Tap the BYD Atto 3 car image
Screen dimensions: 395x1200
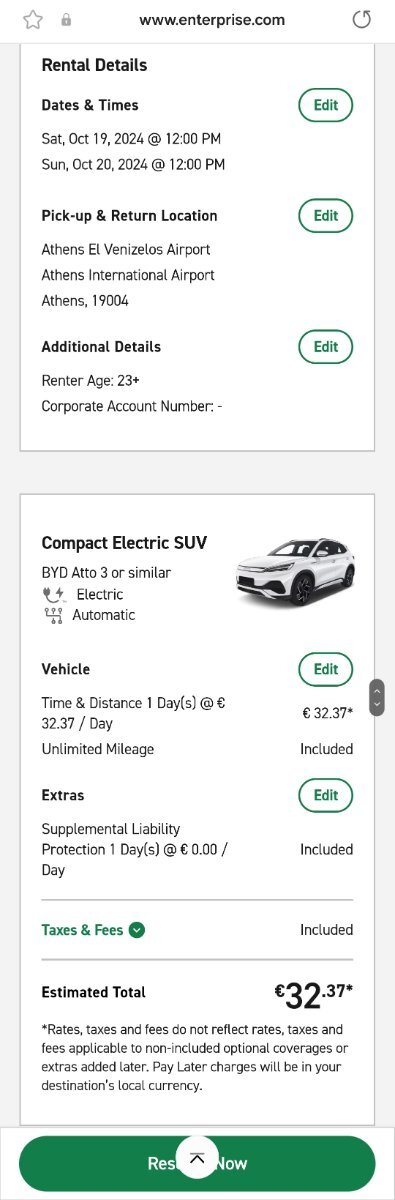[x=294, y=572]
